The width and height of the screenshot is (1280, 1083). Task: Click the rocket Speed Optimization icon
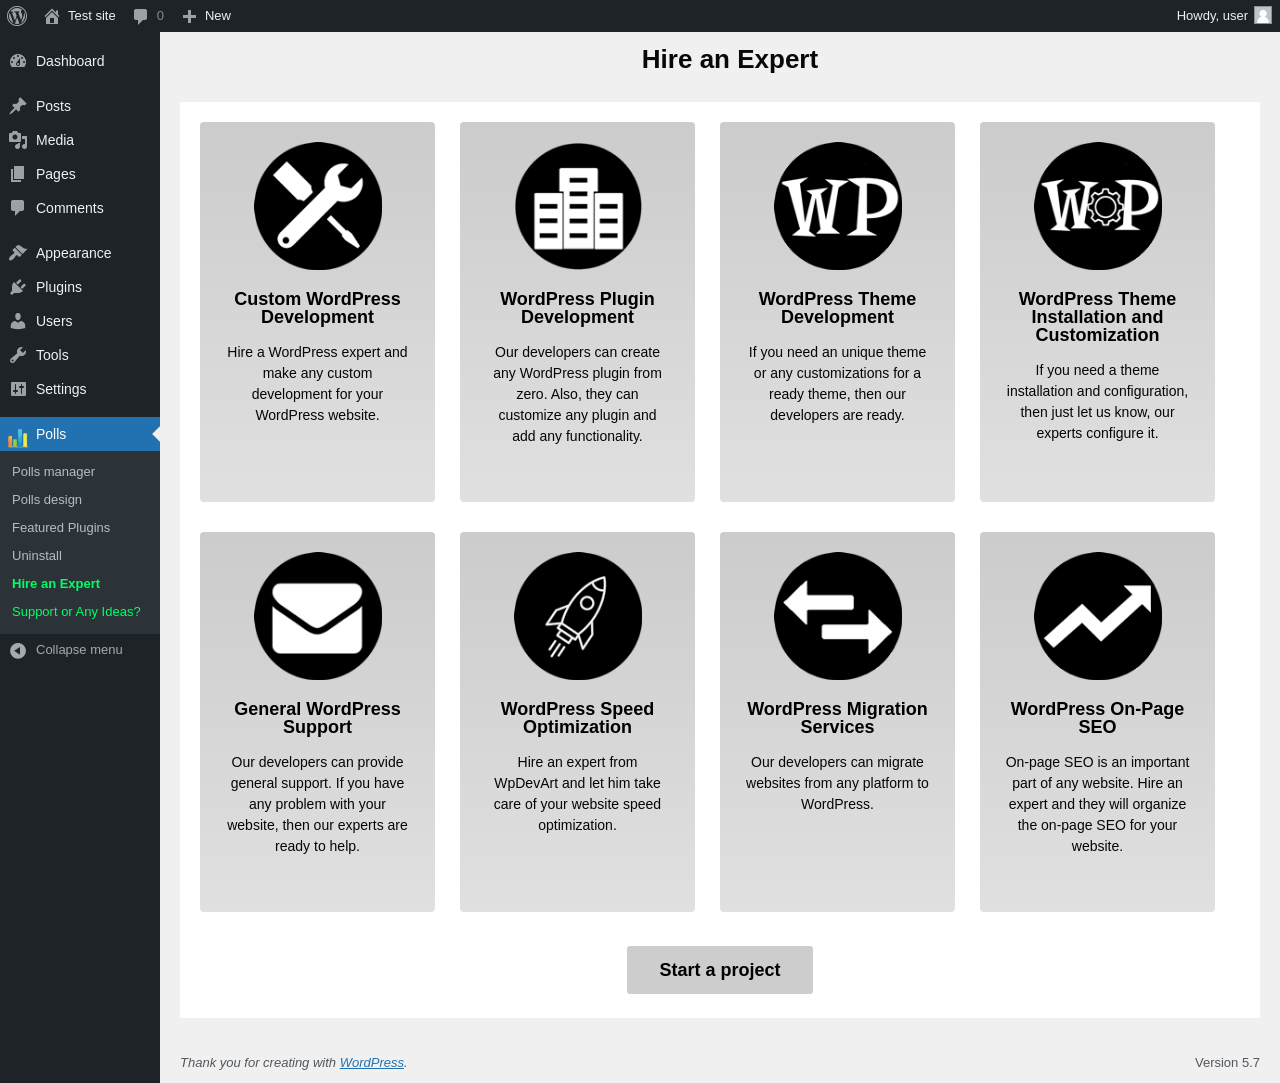click(x=578, y=616)
